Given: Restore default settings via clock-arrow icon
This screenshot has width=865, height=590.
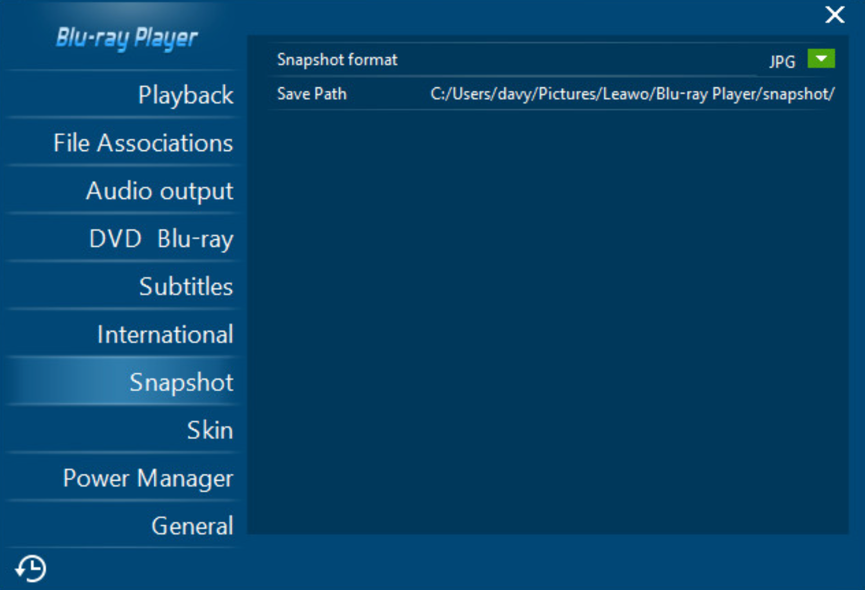Looking at the screenshot, I should [30, 569].
